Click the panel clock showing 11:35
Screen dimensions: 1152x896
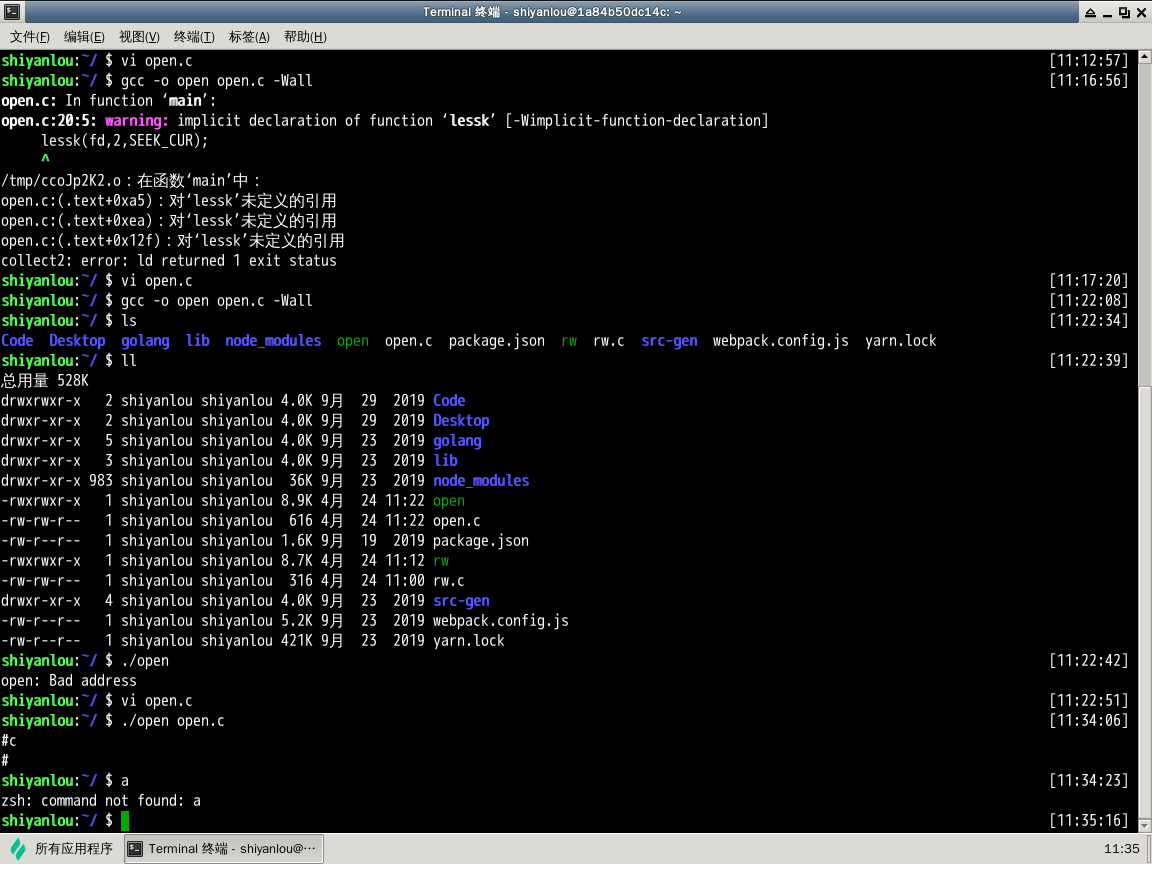pos(1121,849)
